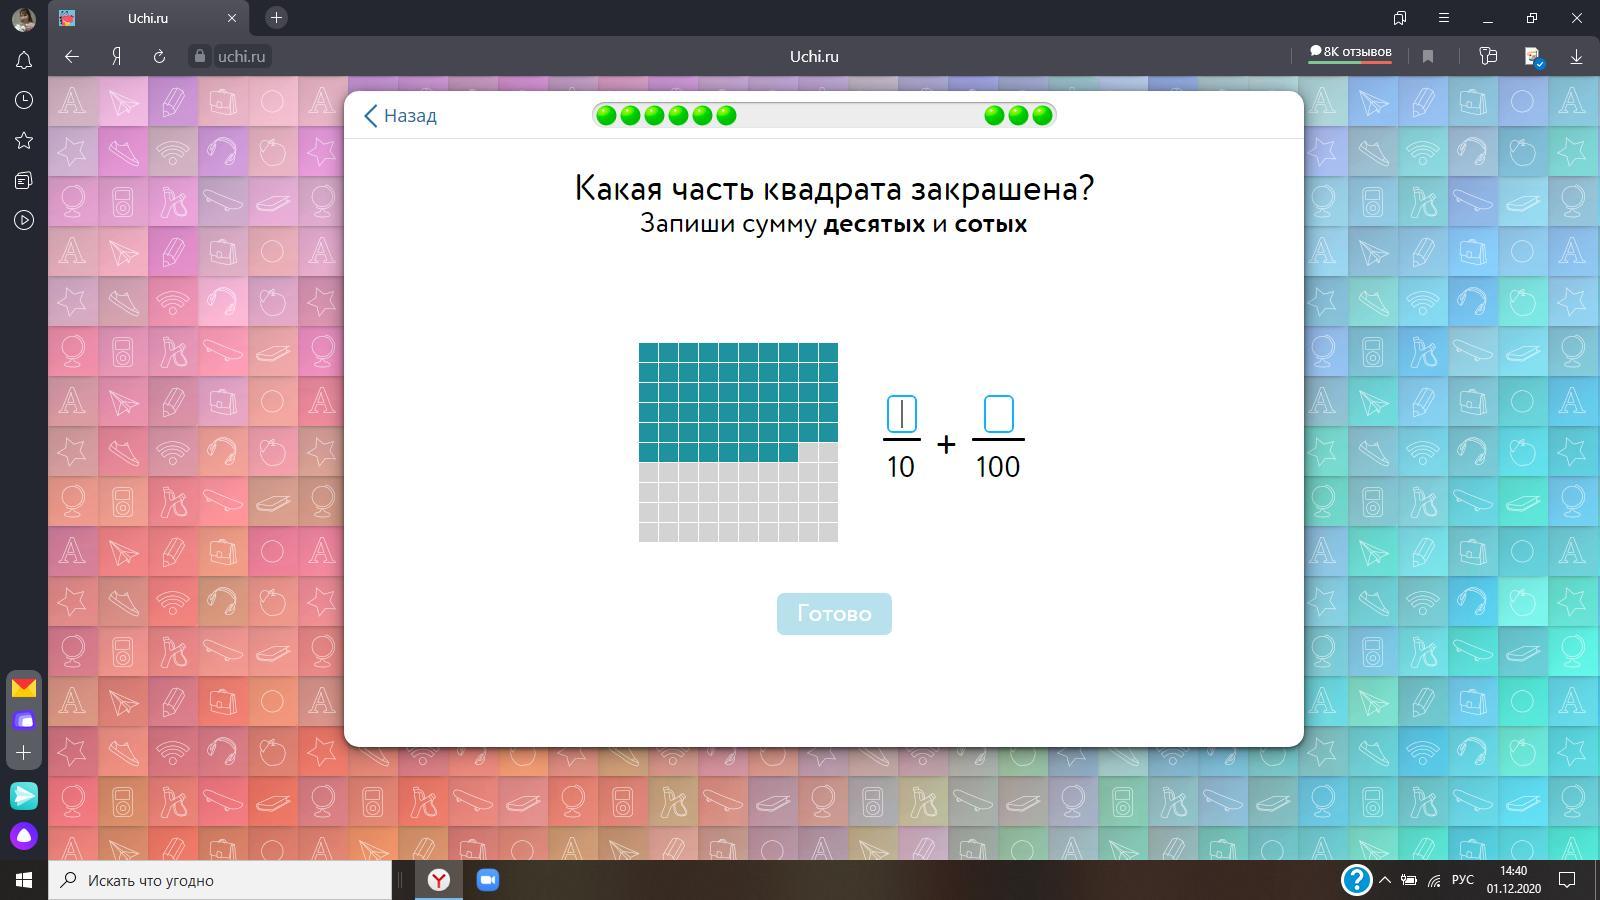This screenshot has height=900, width=1600.
Task: Open browsing history clock in sidebar
Action: (x=24, y=100)
